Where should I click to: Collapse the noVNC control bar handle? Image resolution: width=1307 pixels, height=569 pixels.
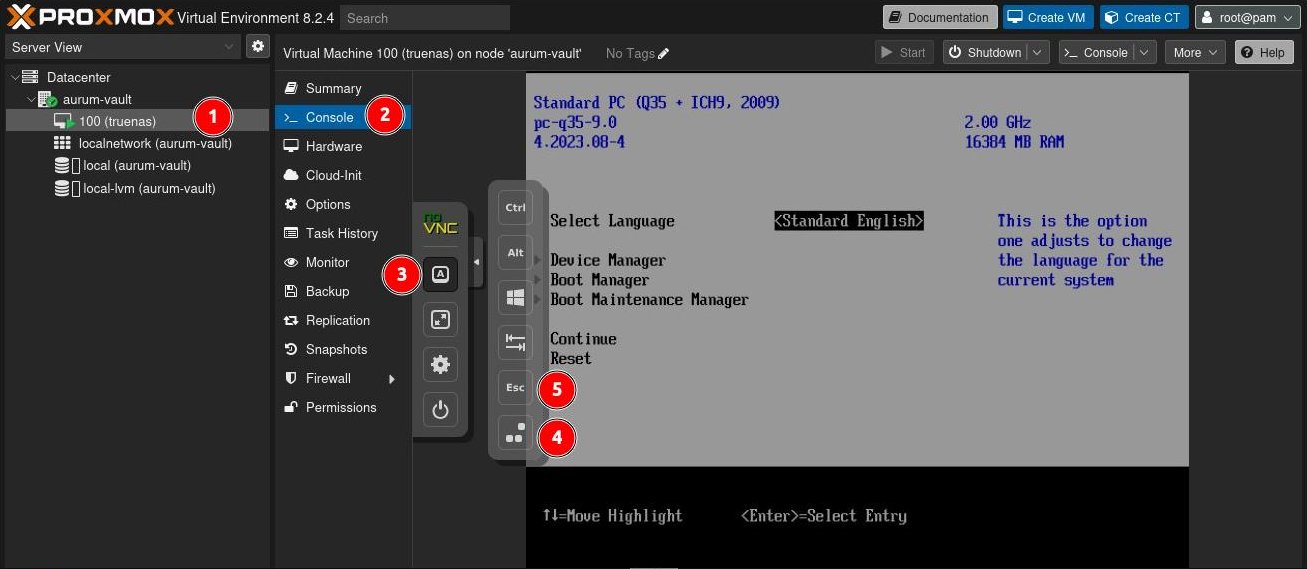(x=477, y=262)
